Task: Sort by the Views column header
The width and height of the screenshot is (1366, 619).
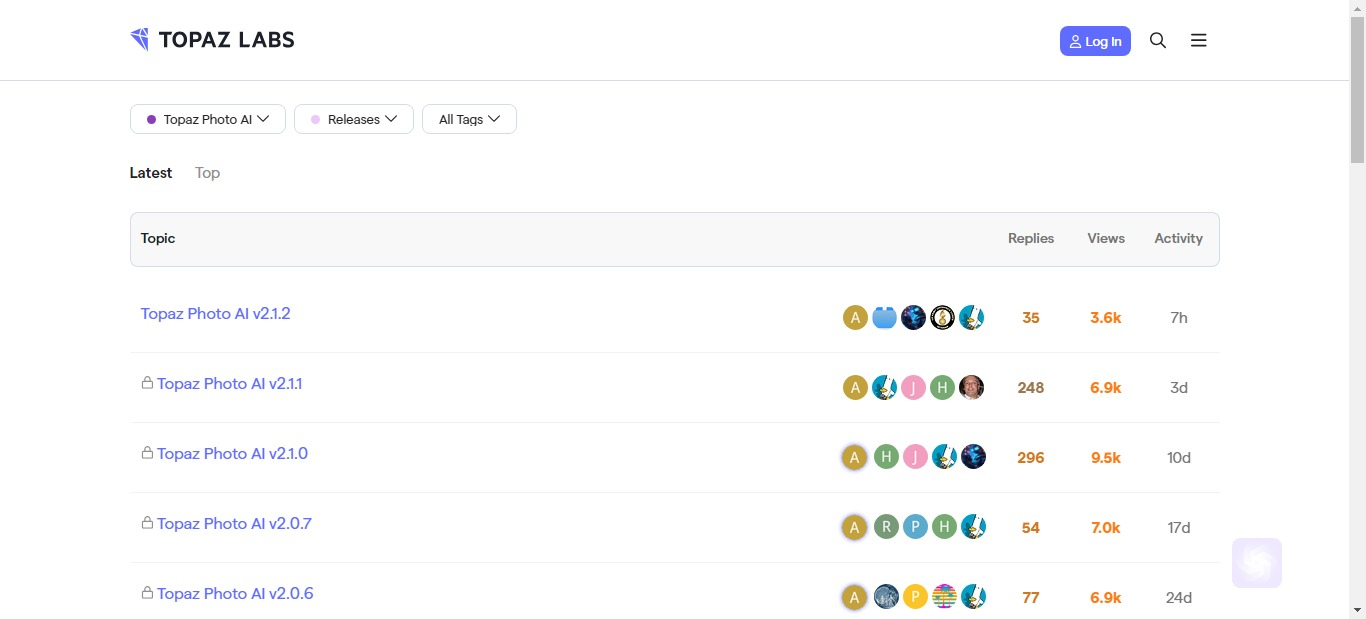Action: (x=1106, y=239)
